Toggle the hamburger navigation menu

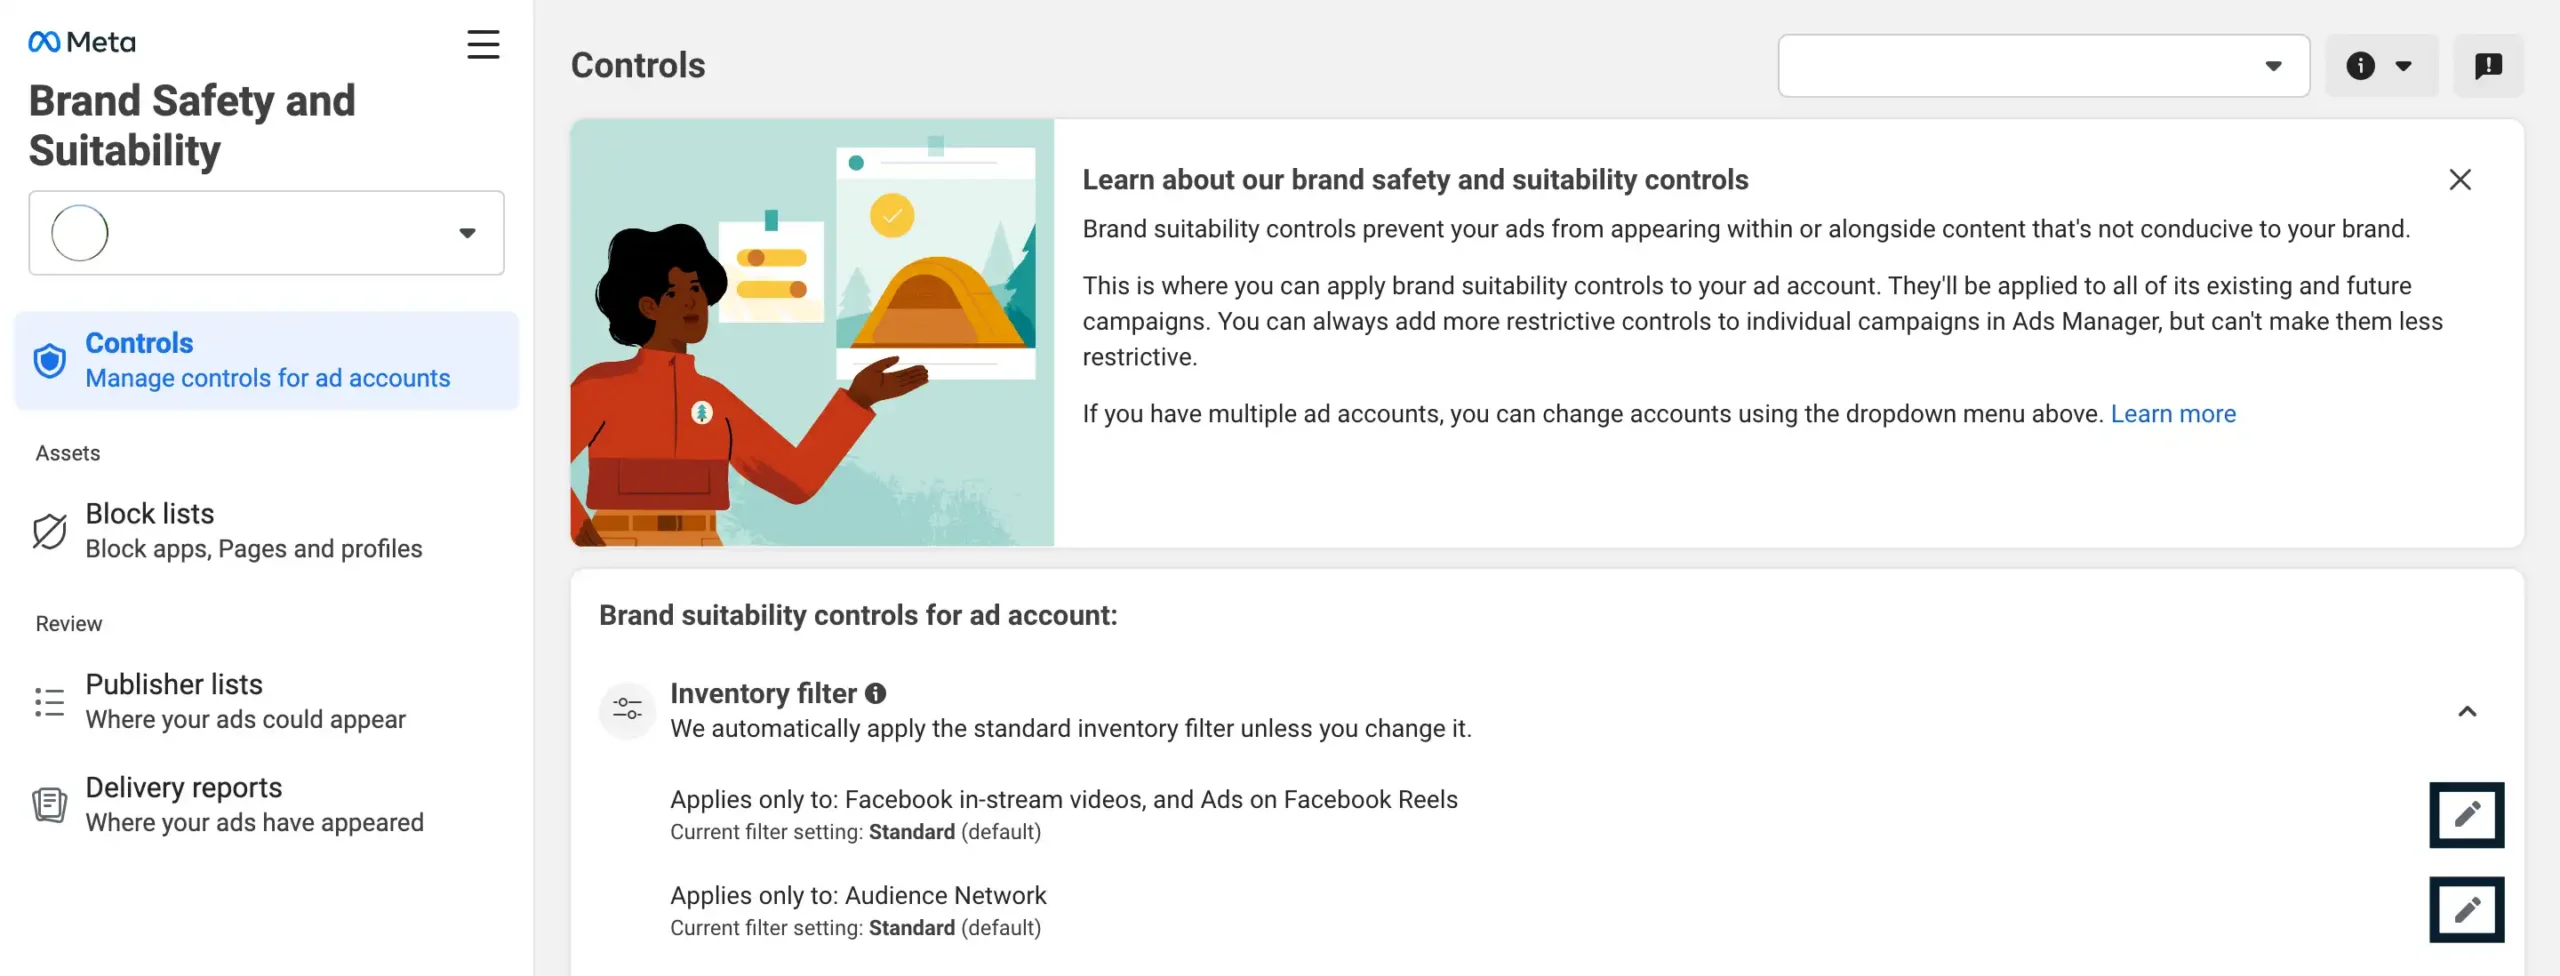[x=483, y=44]
